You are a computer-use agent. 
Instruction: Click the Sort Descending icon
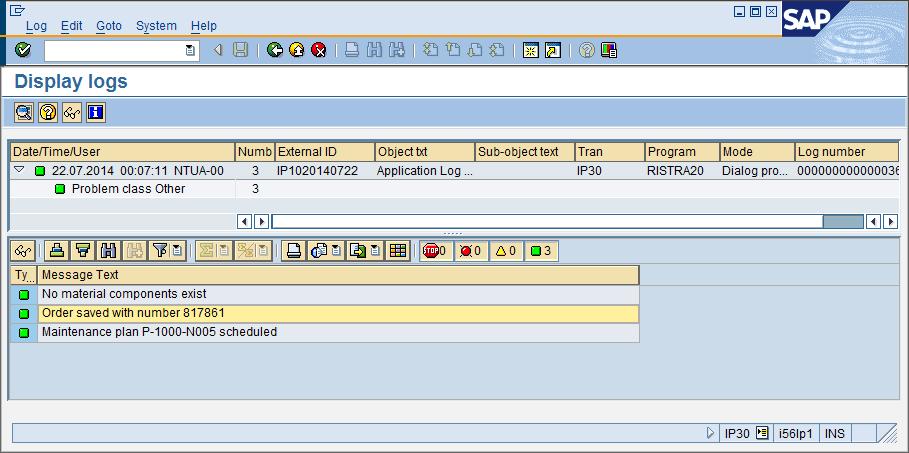click(83, 251)
